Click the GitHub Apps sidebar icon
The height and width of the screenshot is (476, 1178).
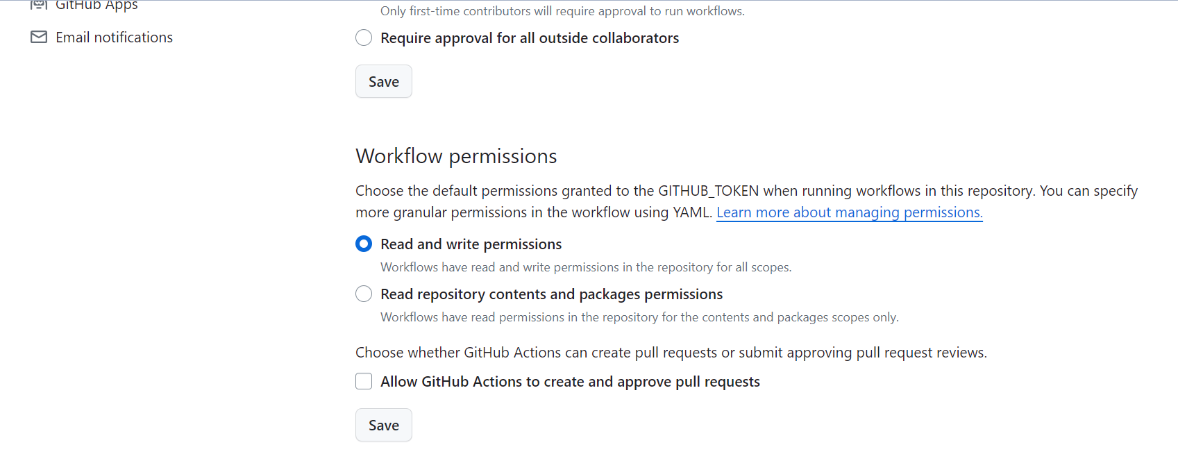coord(38,5)
